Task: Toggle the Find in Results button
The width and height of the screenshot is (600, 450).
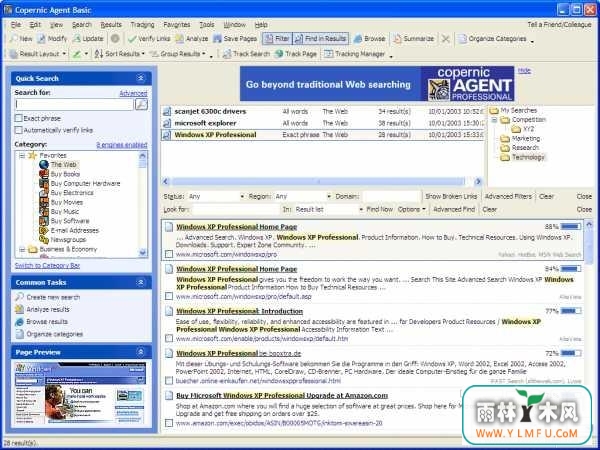Action: [321, 39]
